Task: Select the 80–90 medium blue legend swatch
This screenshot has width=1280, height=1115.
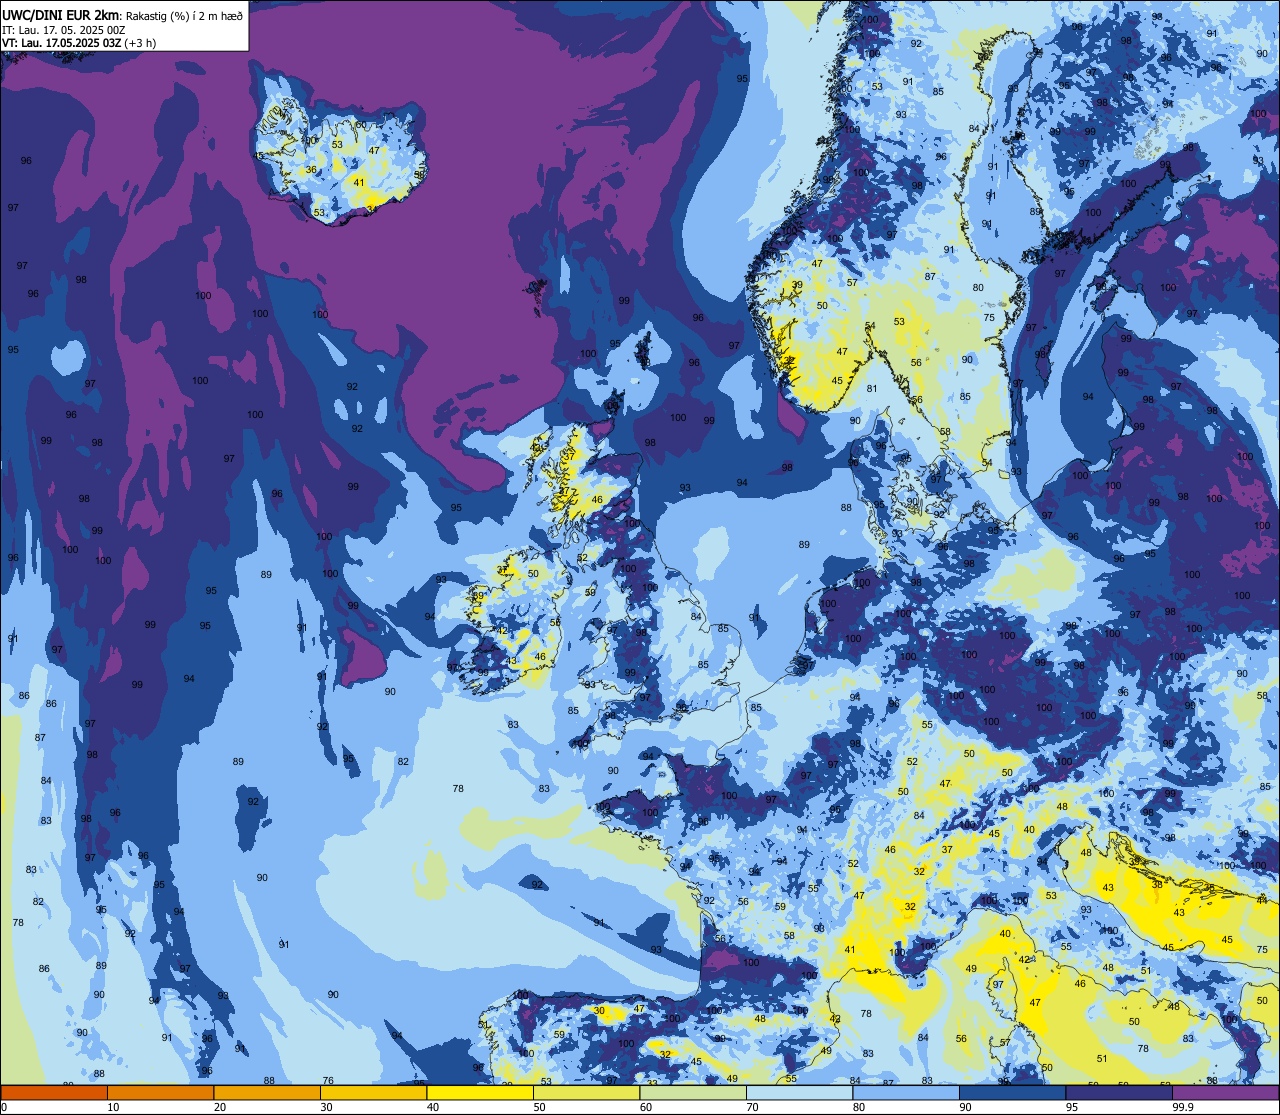Action: (906, 1092)
